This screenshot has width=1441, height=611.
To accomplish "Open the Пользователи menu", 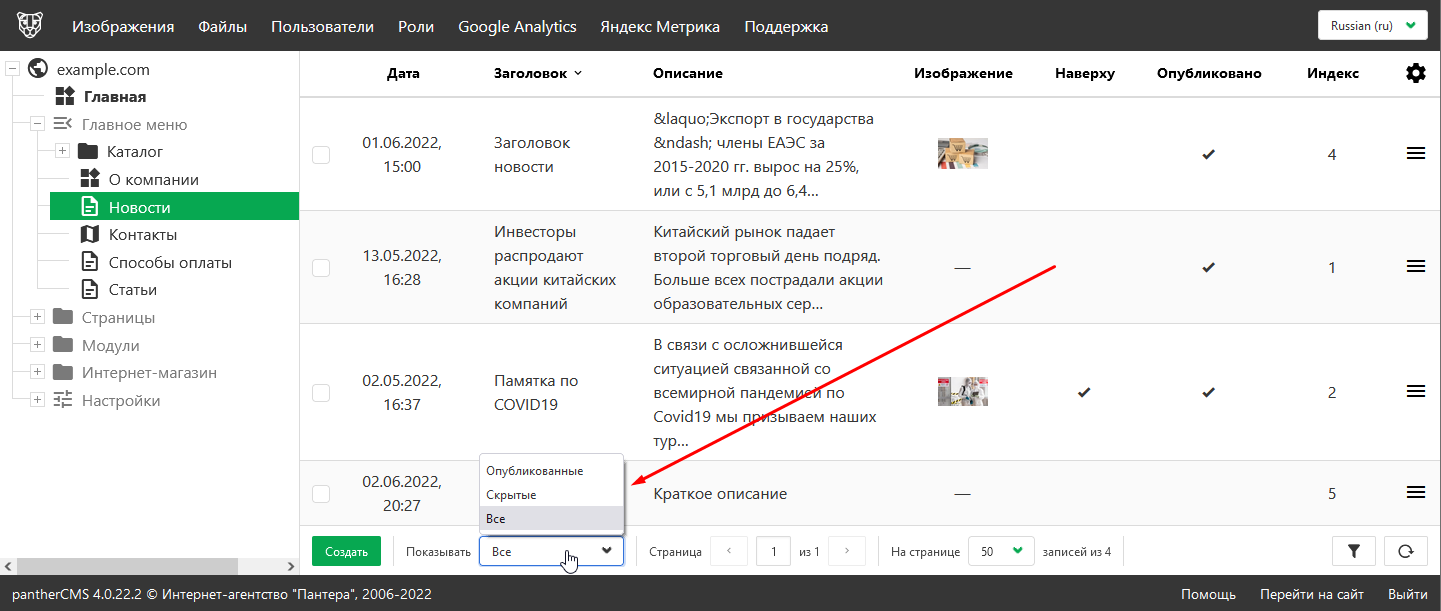I will (322, 27).
